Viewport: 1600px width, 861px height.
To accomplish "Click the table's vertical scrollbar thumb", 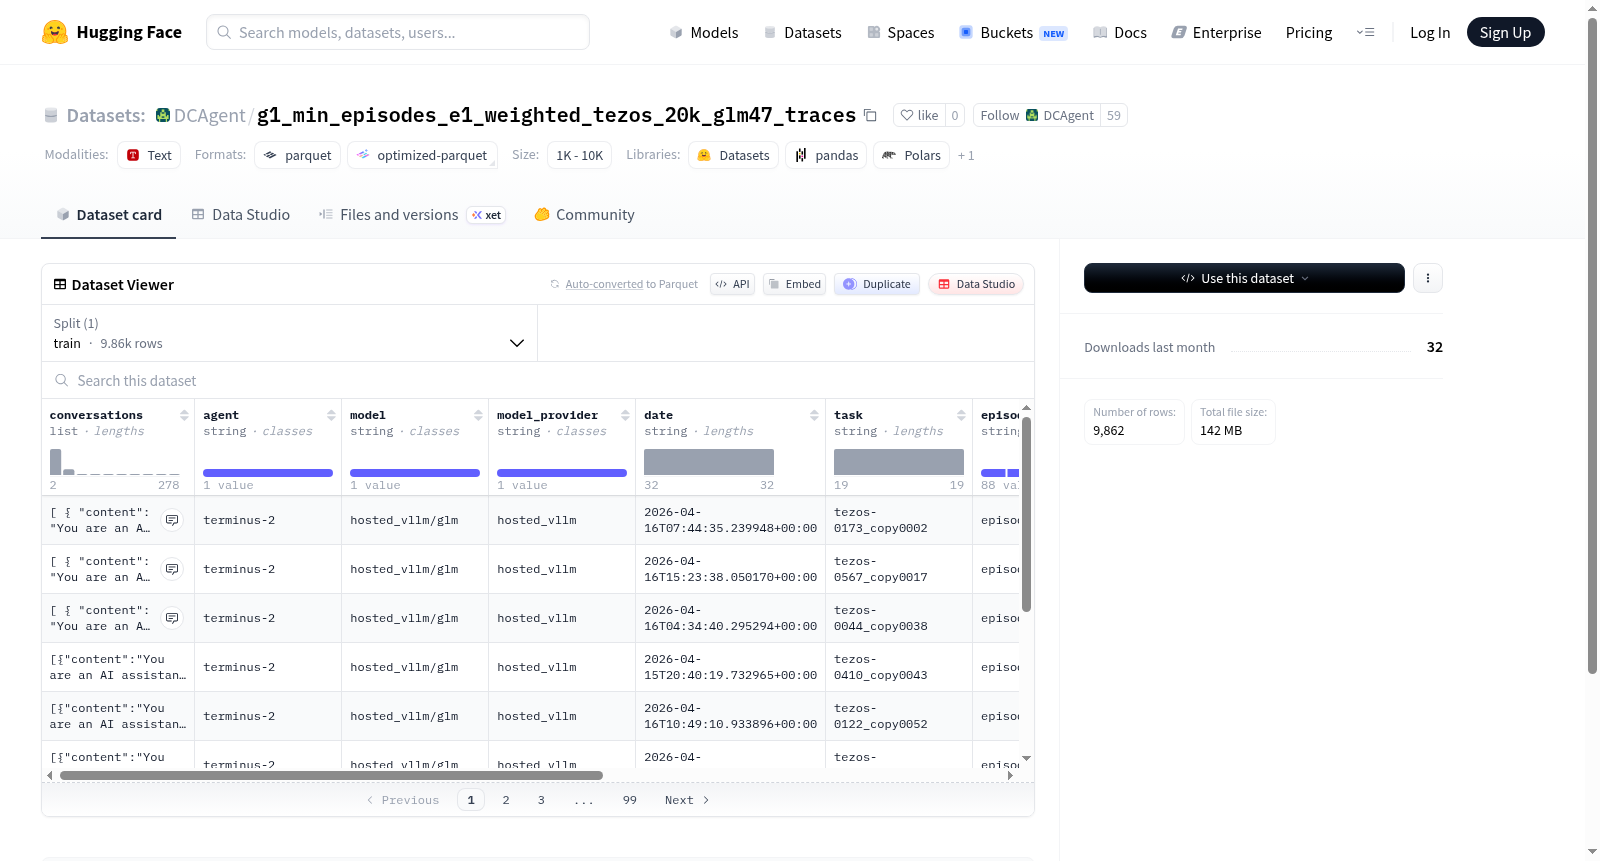I will (1026, 514).
